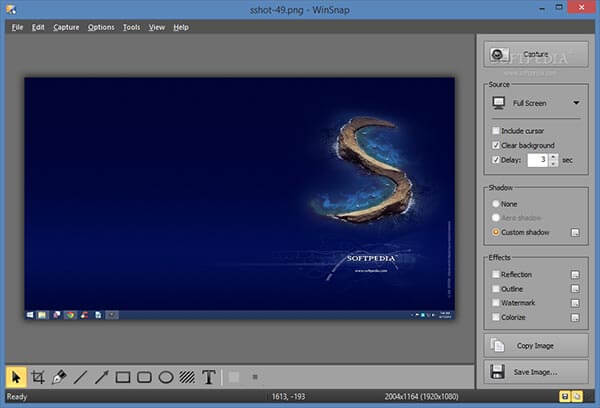The height and width of the screenshot is (408, 600).
Task: Enable the Reflection effect
Action: click(496, 274)
